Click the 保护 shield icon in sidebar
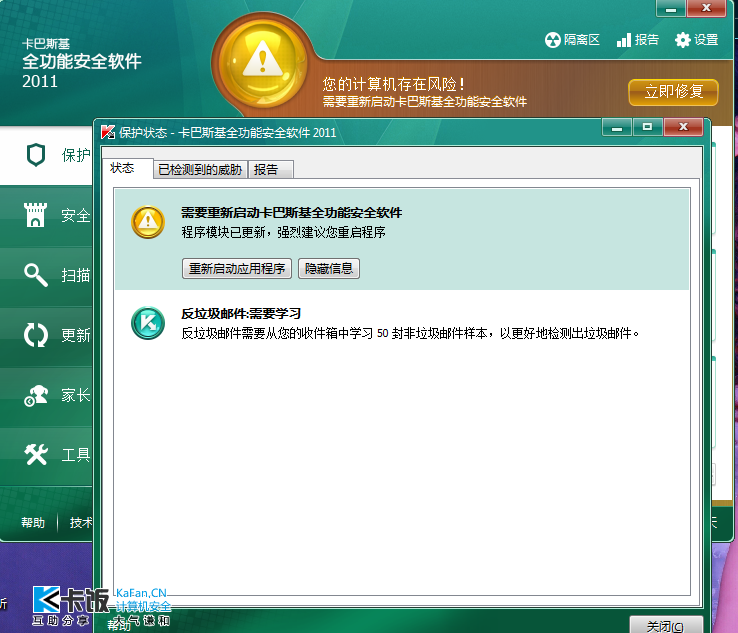The image size is (738, 633). 36,155
